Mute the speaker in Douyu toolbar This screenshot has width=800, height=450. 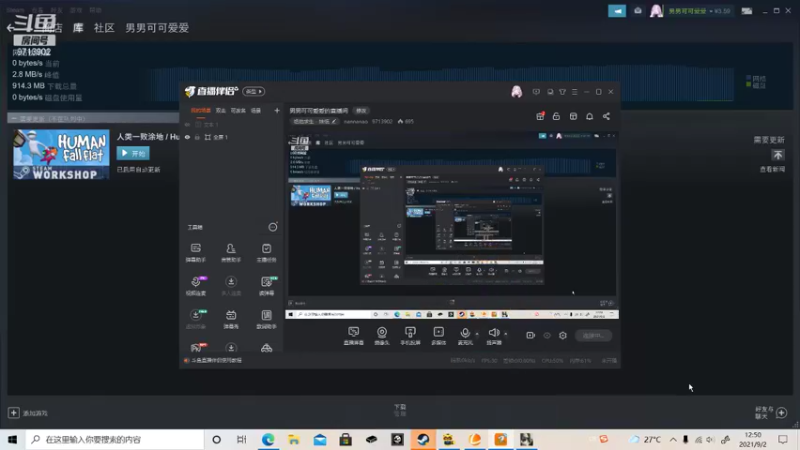coord(493,336)
